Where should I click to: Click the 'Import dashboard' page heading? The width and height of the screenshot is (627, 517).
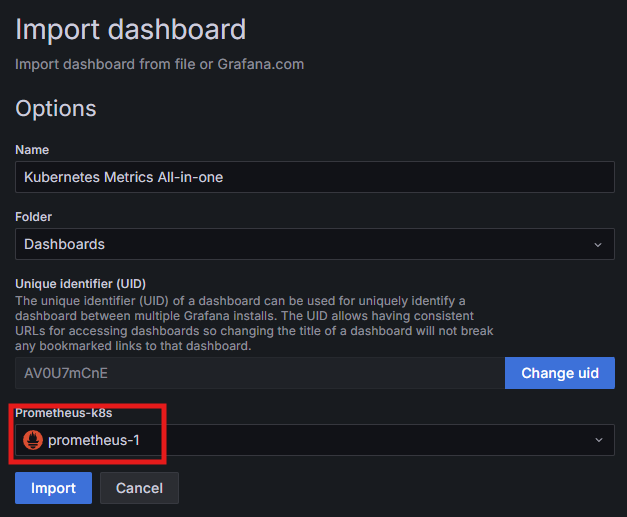pos(130,30)
